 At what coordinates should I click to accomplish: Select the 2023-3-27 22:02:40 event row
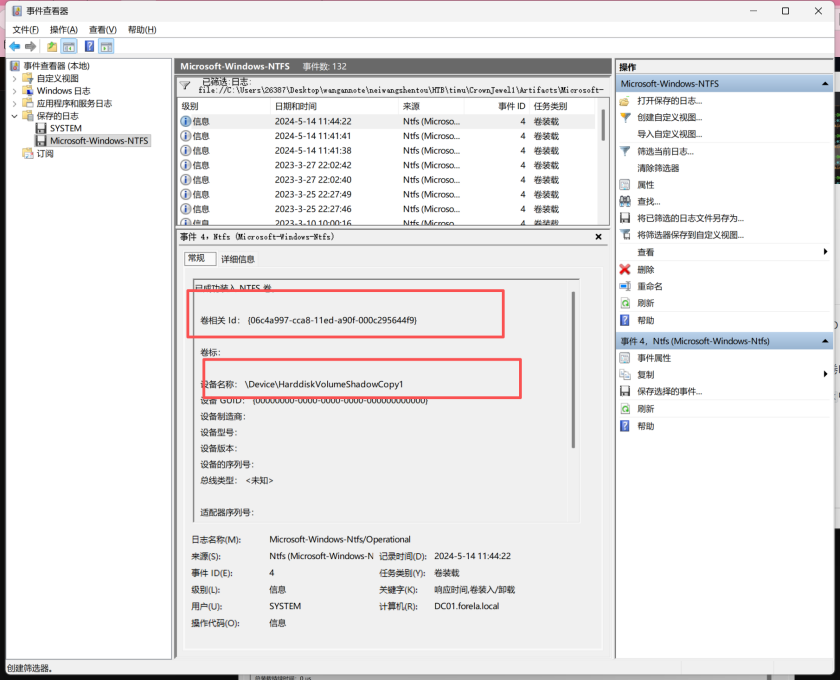387,179
